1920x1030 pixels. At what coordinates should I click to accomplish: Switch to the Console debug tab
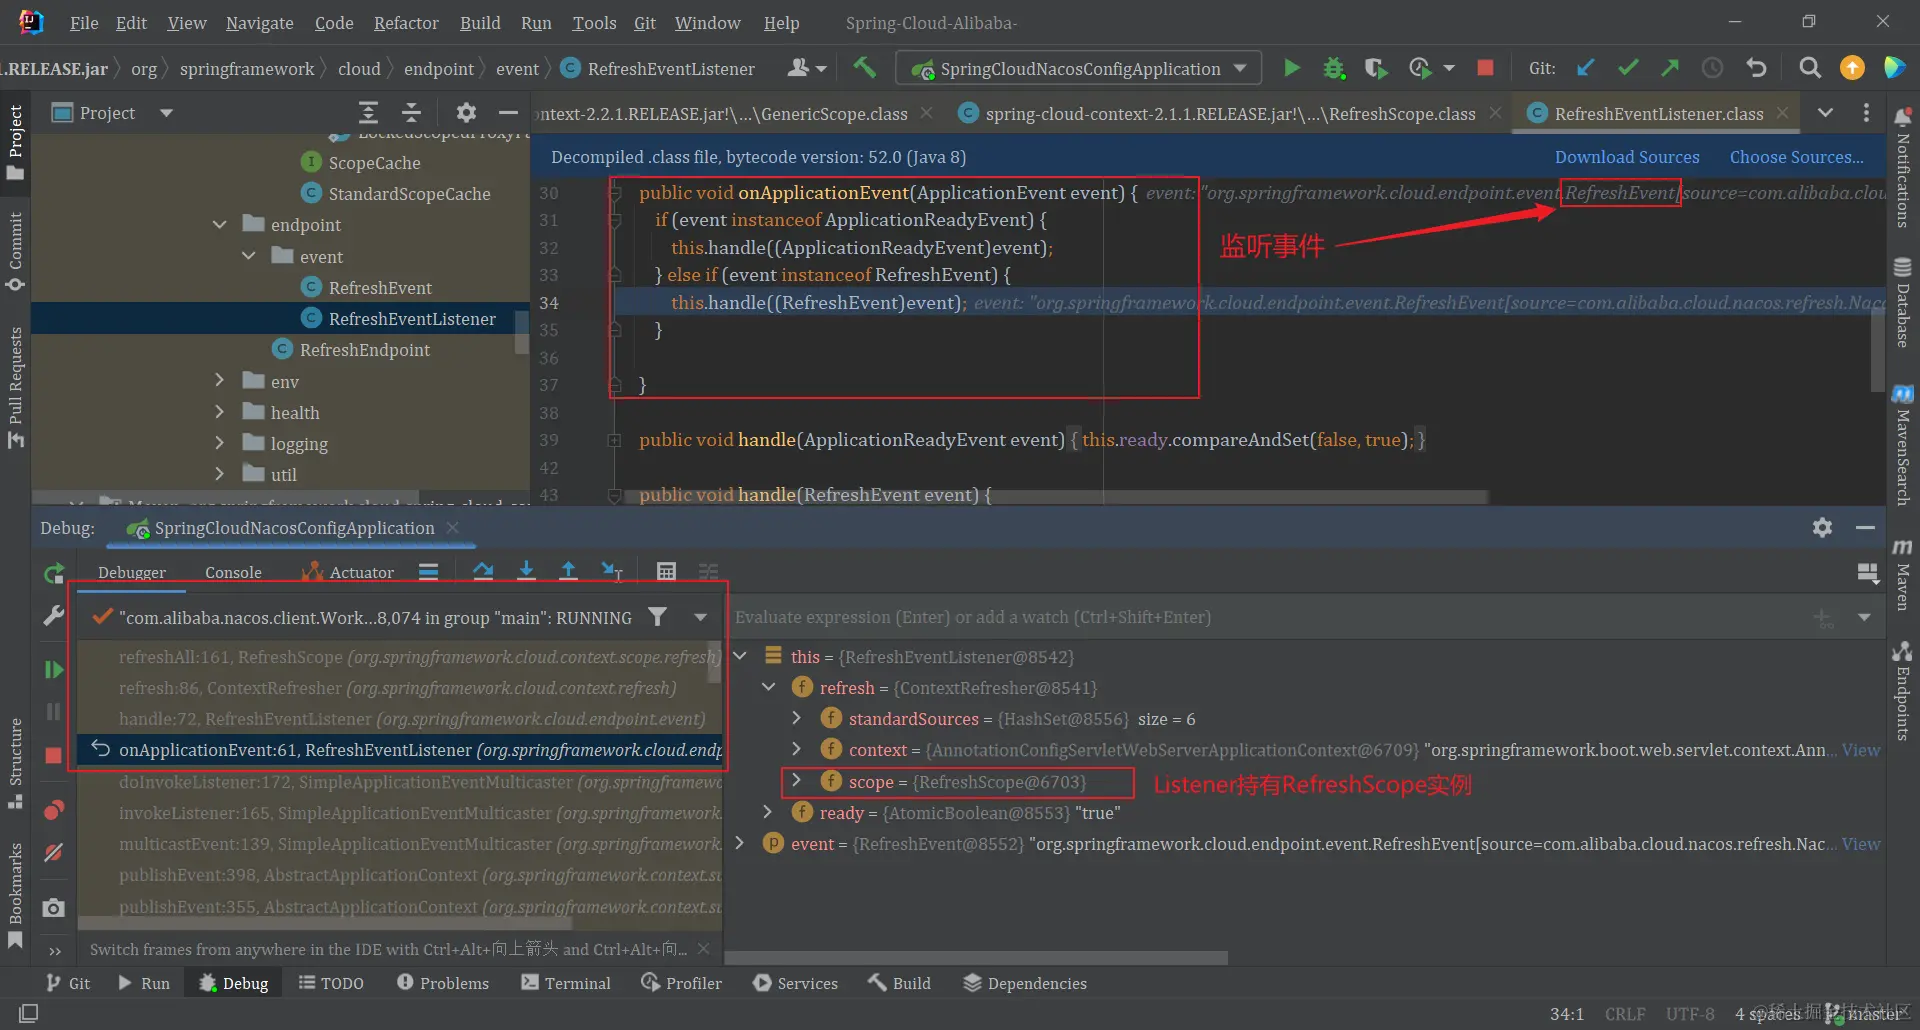click(x=233, y=572)
